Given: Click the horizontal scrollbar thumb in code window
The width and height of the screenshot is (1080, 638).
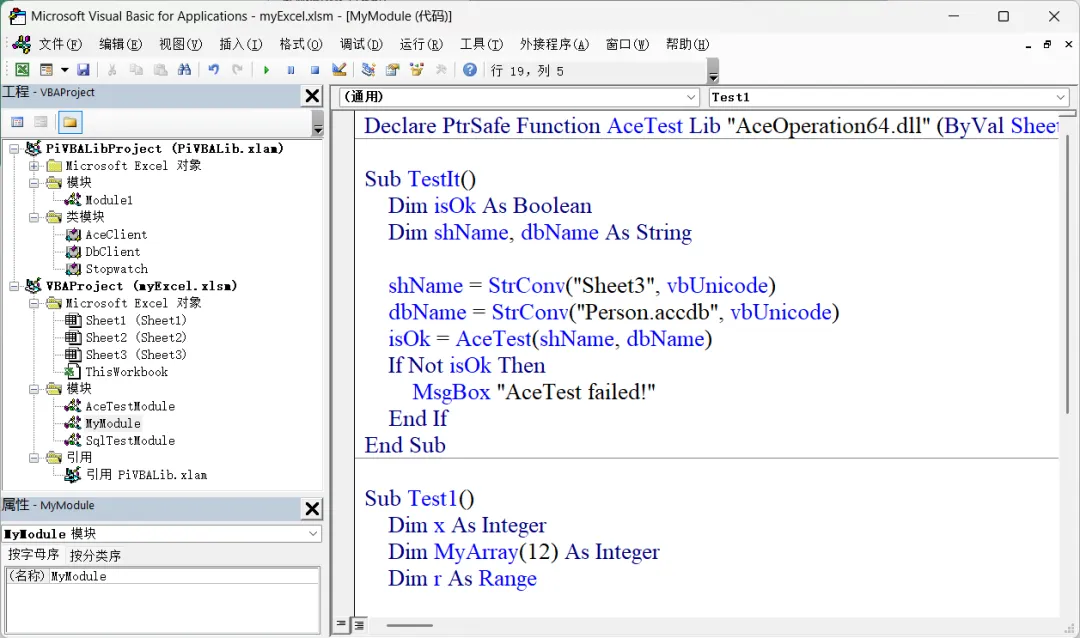Looking at the screenshot, I should (409, 626).
